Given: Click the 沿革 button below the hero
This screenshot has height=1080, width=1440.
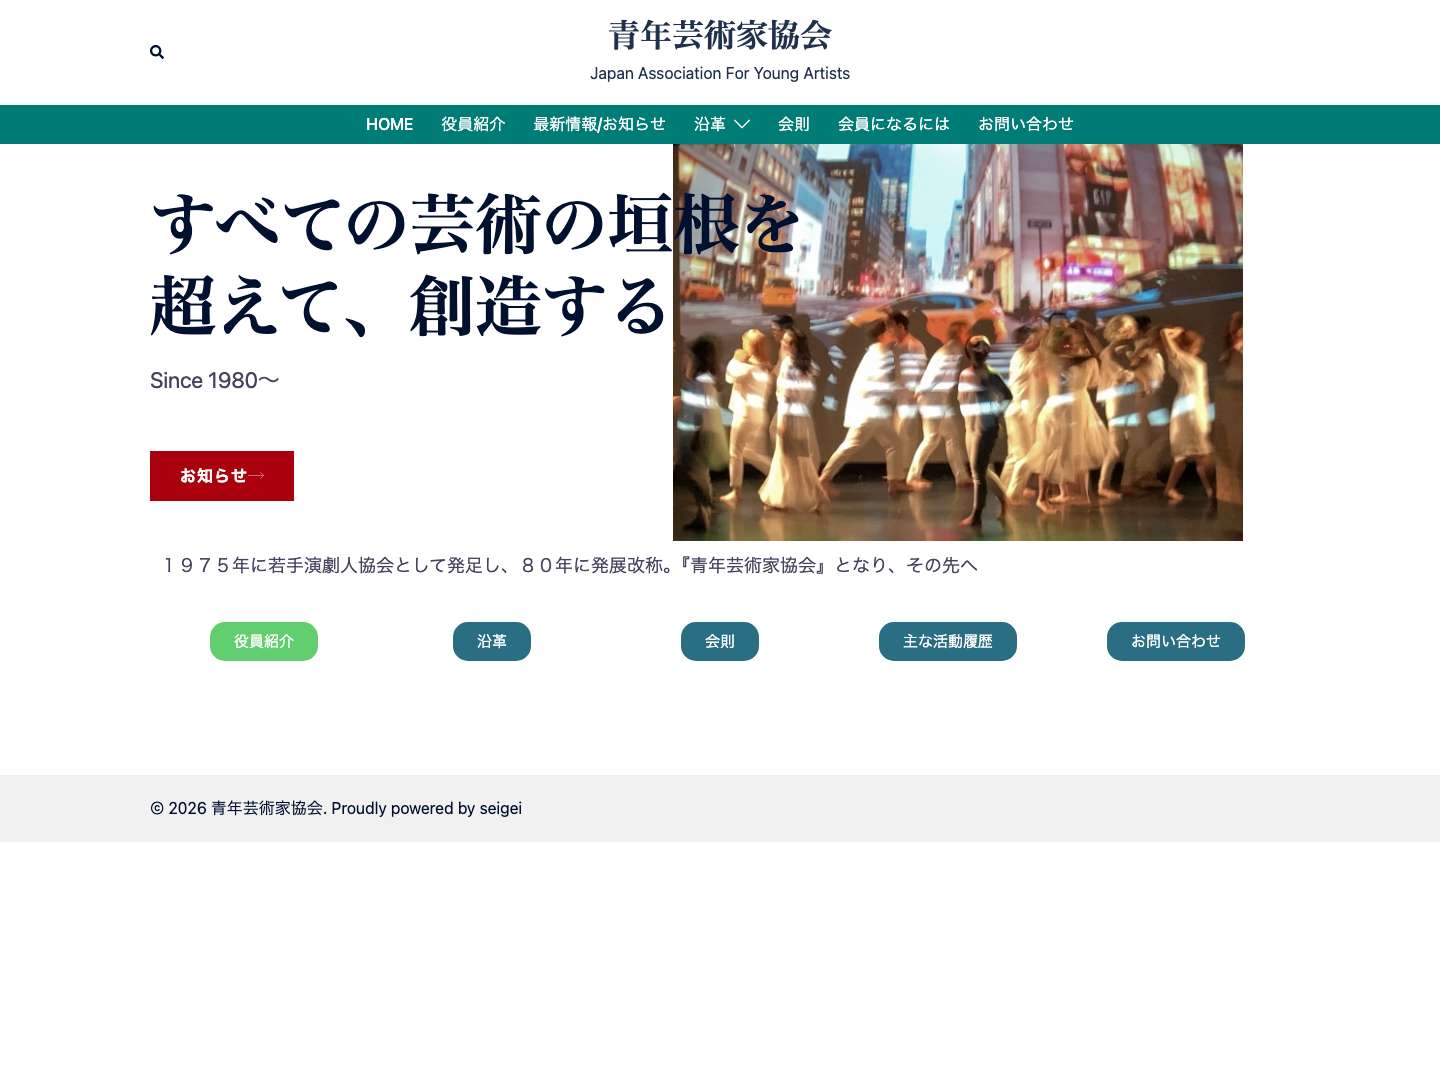Looking at the screenshot, I should [491, 641].
